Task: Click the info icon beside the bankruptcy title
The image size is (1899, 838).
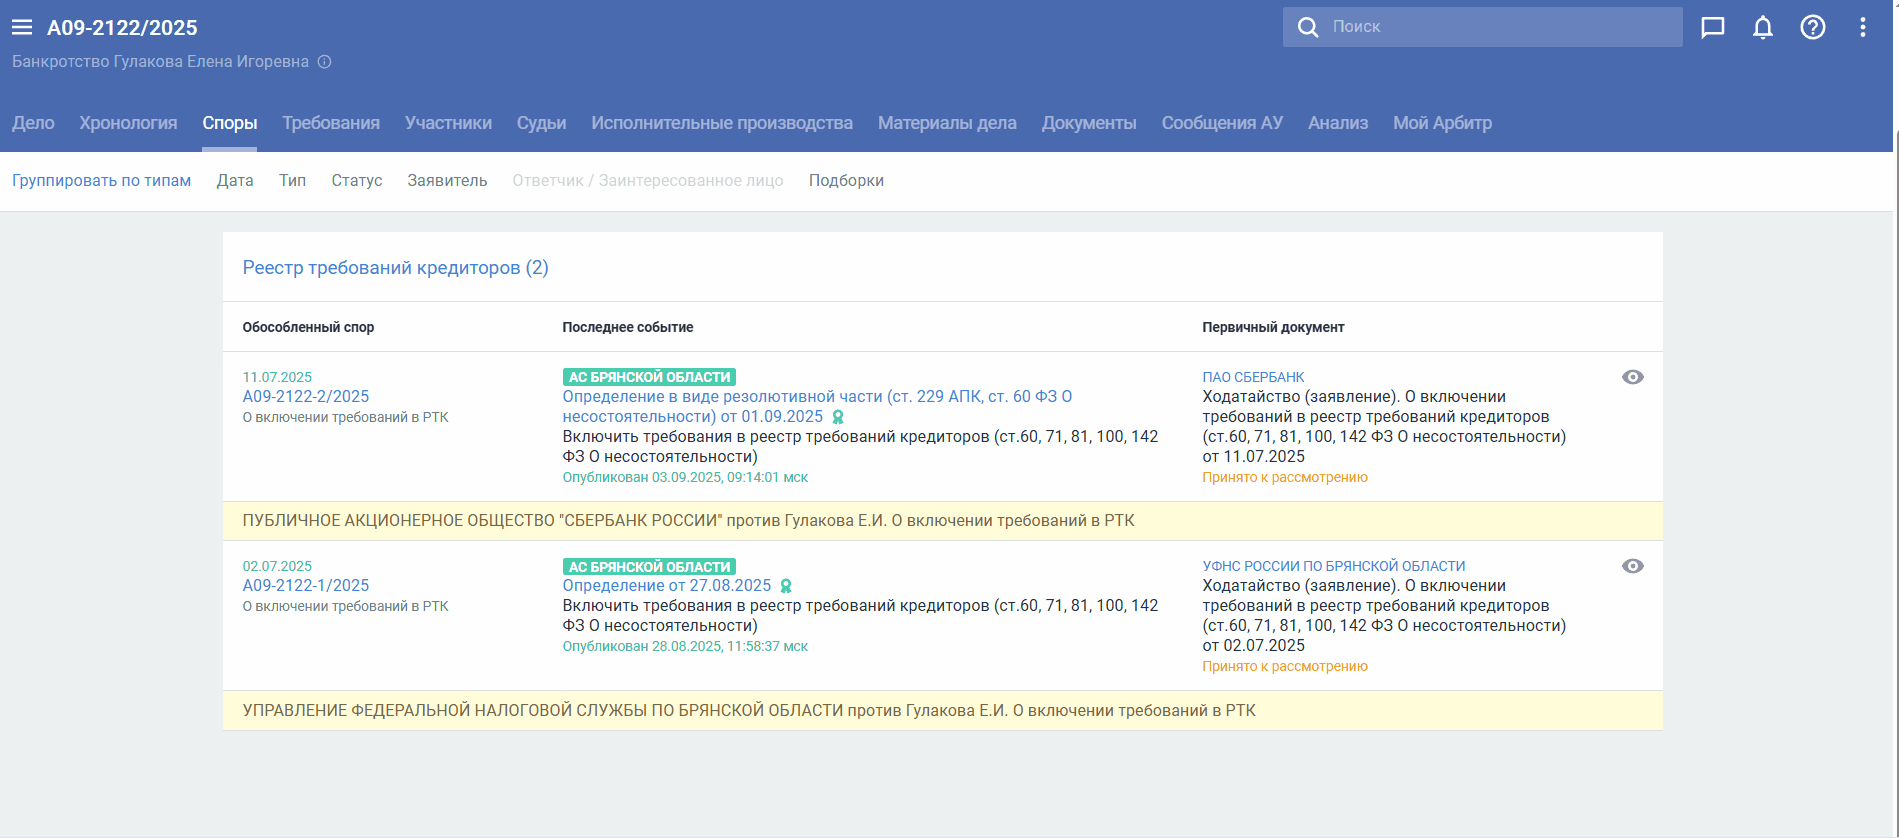Action: click(324, 62)
